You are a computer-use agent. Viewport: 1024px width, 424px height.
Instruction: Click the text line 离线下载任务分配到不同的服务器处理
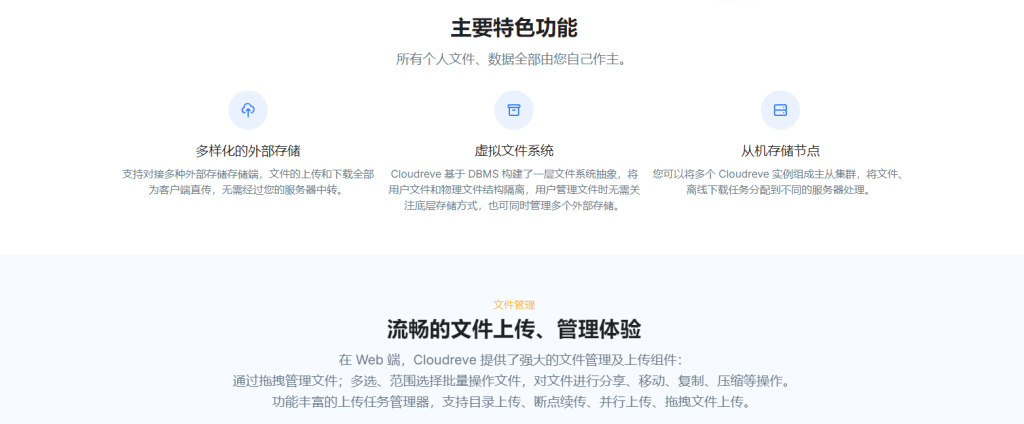tap(778, 189)
